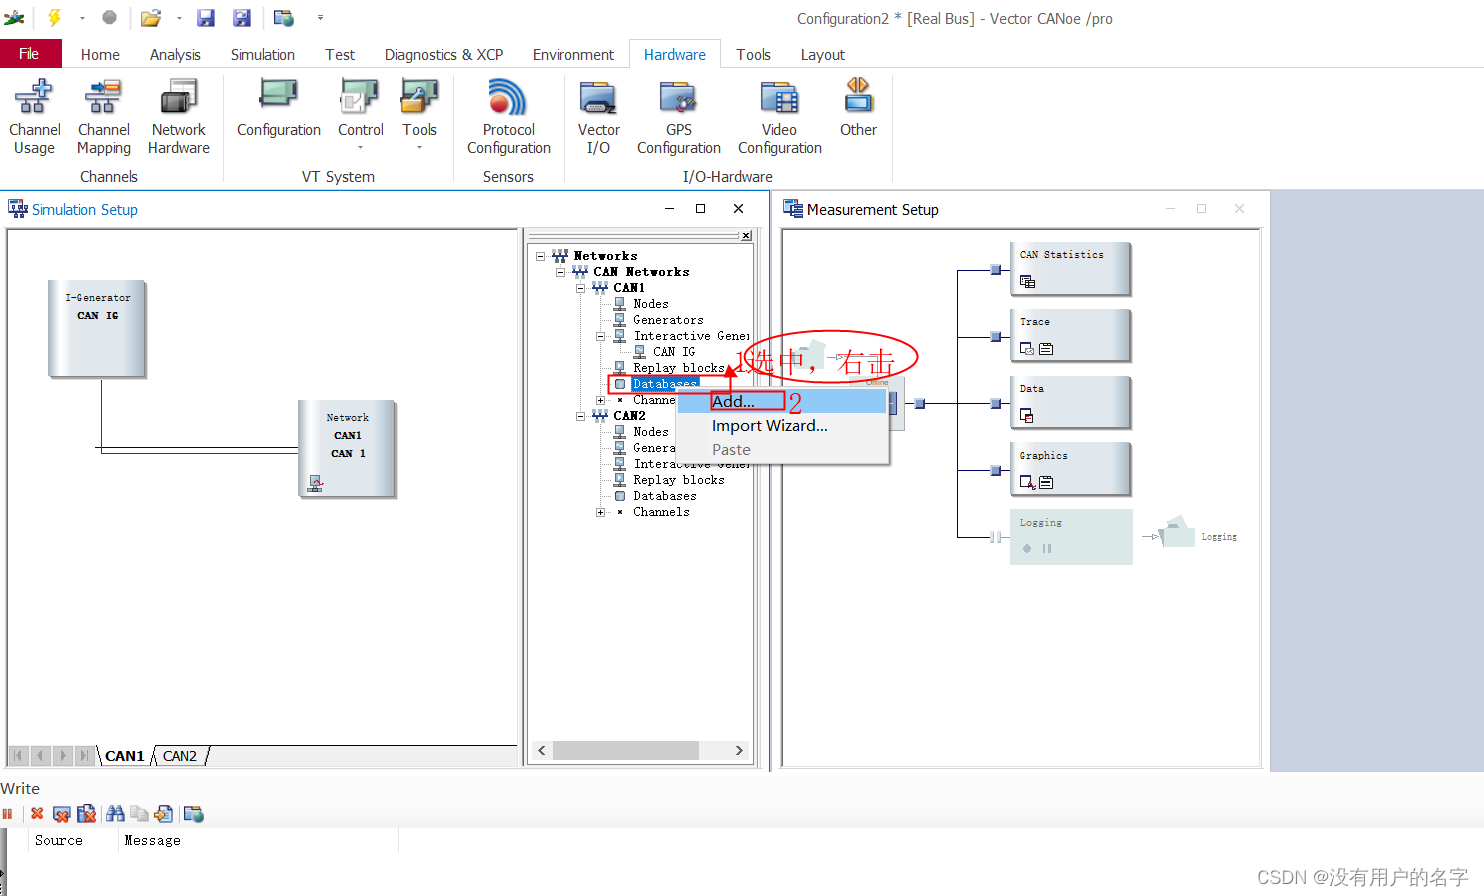This screenshot has height=896, width=1484.
Task: Open Channel Usage in the ribbon
Action: [x=34, y=118]
